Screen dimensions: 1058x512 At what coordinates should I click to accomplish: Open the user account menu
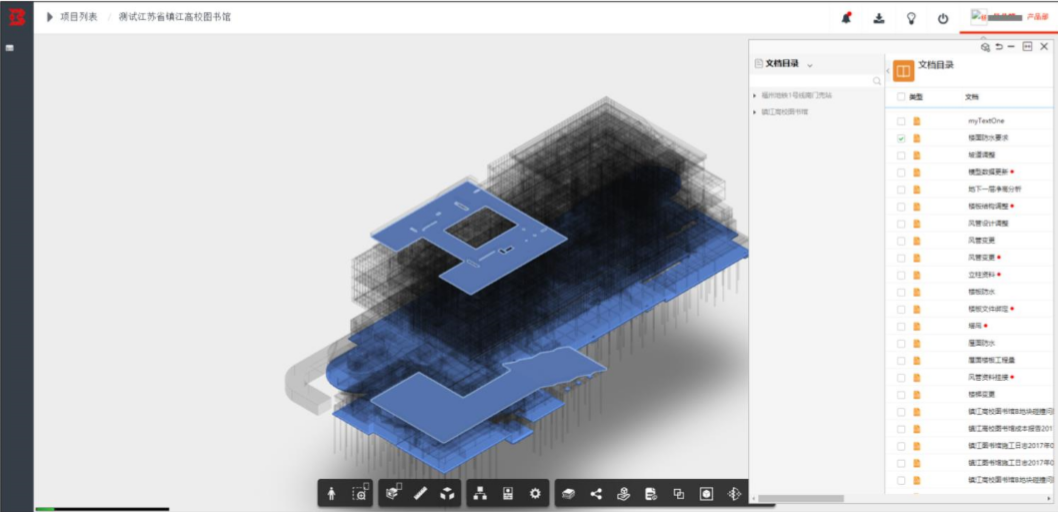[x=1008, y=18]
